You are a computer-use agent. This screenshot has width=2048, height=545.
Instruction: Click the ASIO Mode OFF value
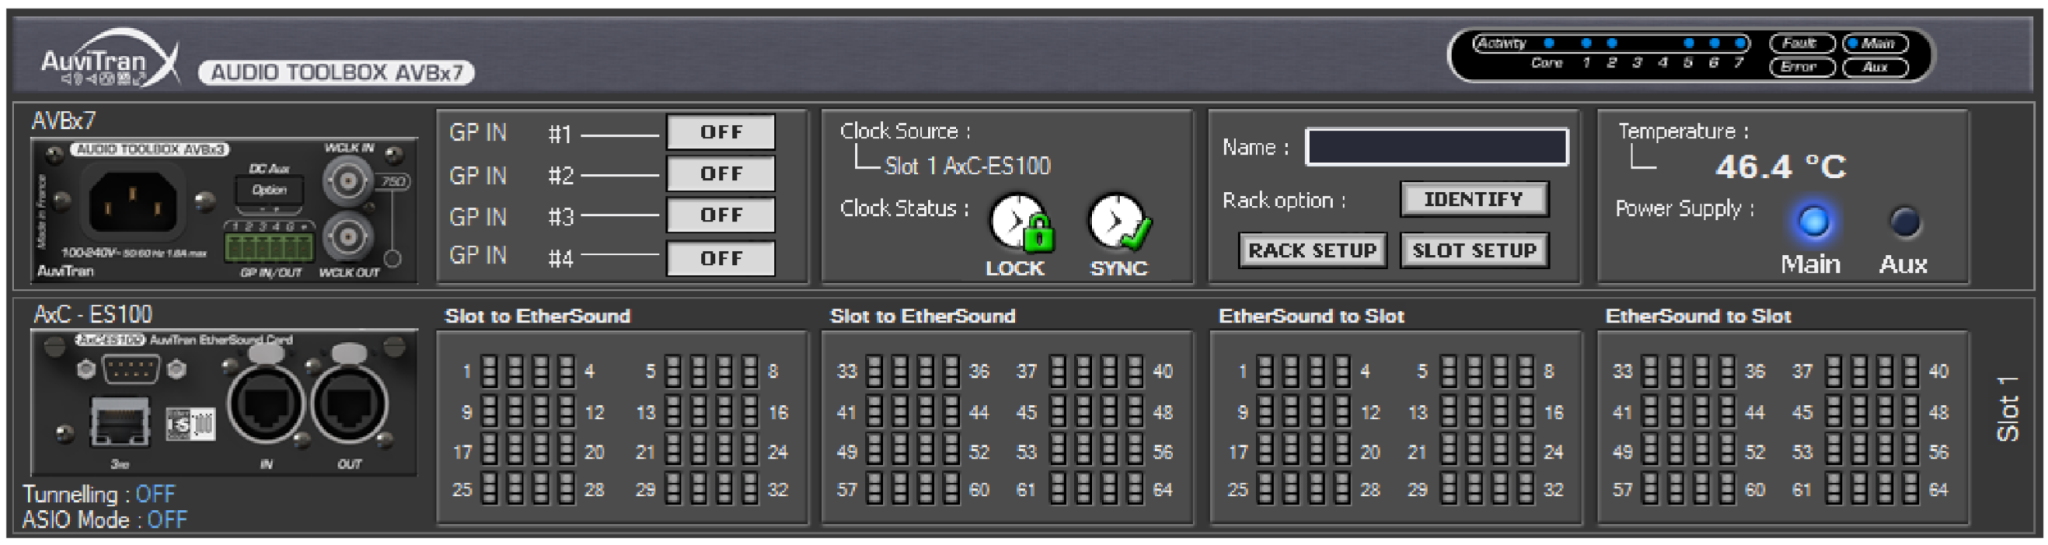click(x=167, y=520)
